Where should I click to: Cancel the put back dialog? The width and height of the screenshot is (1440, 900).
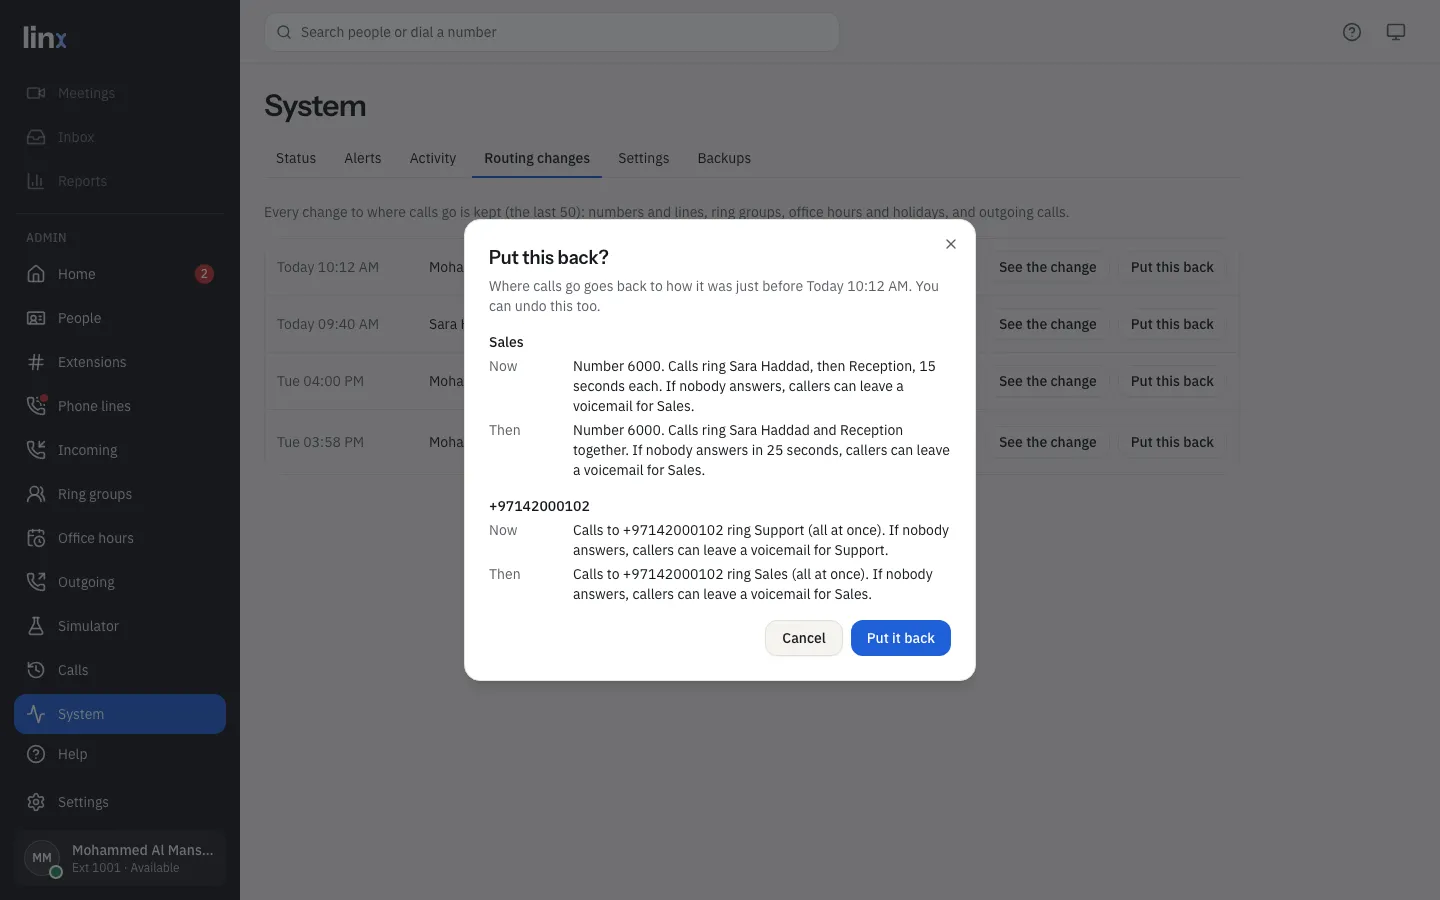pyautogui.click(x=804, y=638)
